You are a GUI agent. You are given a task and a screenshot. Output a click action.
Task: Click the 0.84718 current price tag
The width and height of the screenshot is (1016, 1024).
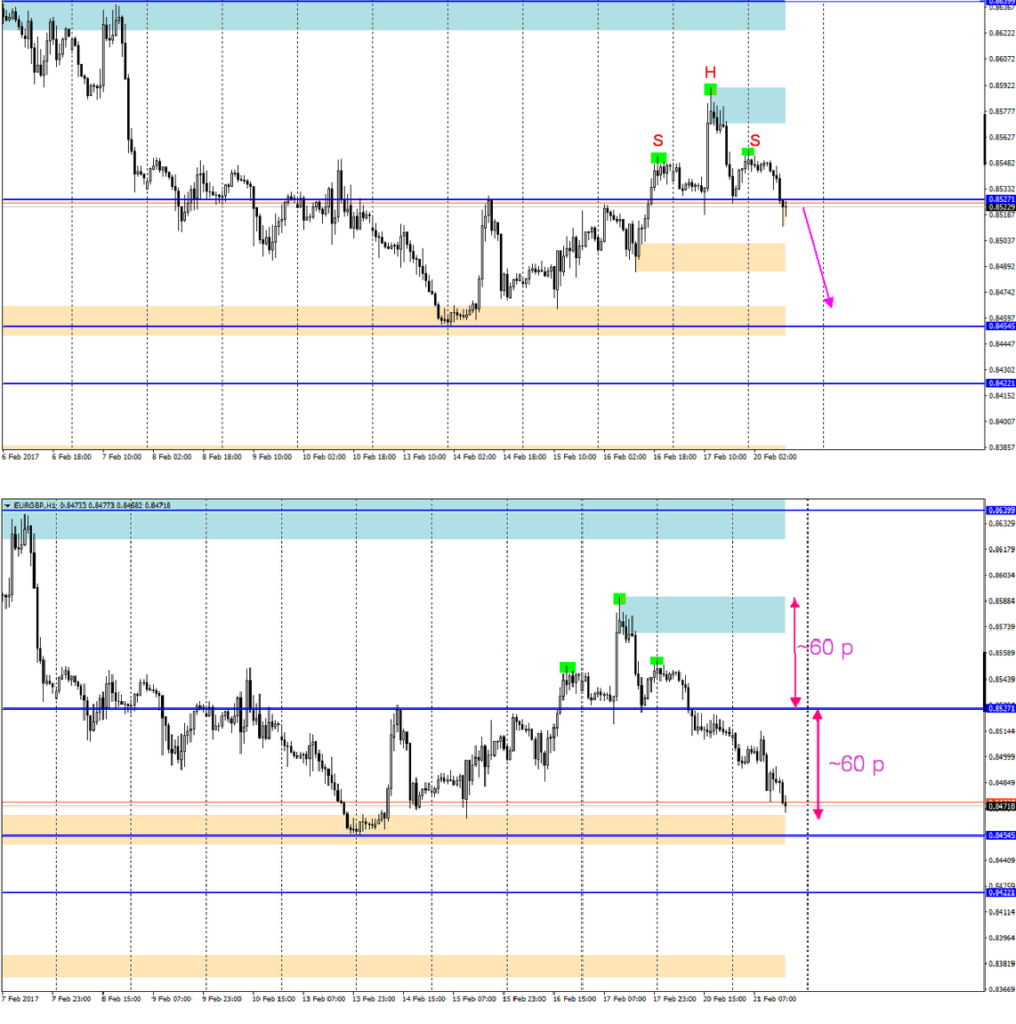click(1001, 807)
